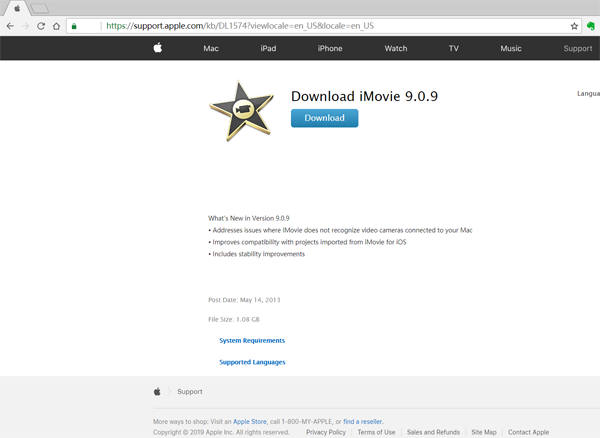This screenshot has height=438, width=600.
Task: Open the iPhone navigation item
Action: coord(330,48)
